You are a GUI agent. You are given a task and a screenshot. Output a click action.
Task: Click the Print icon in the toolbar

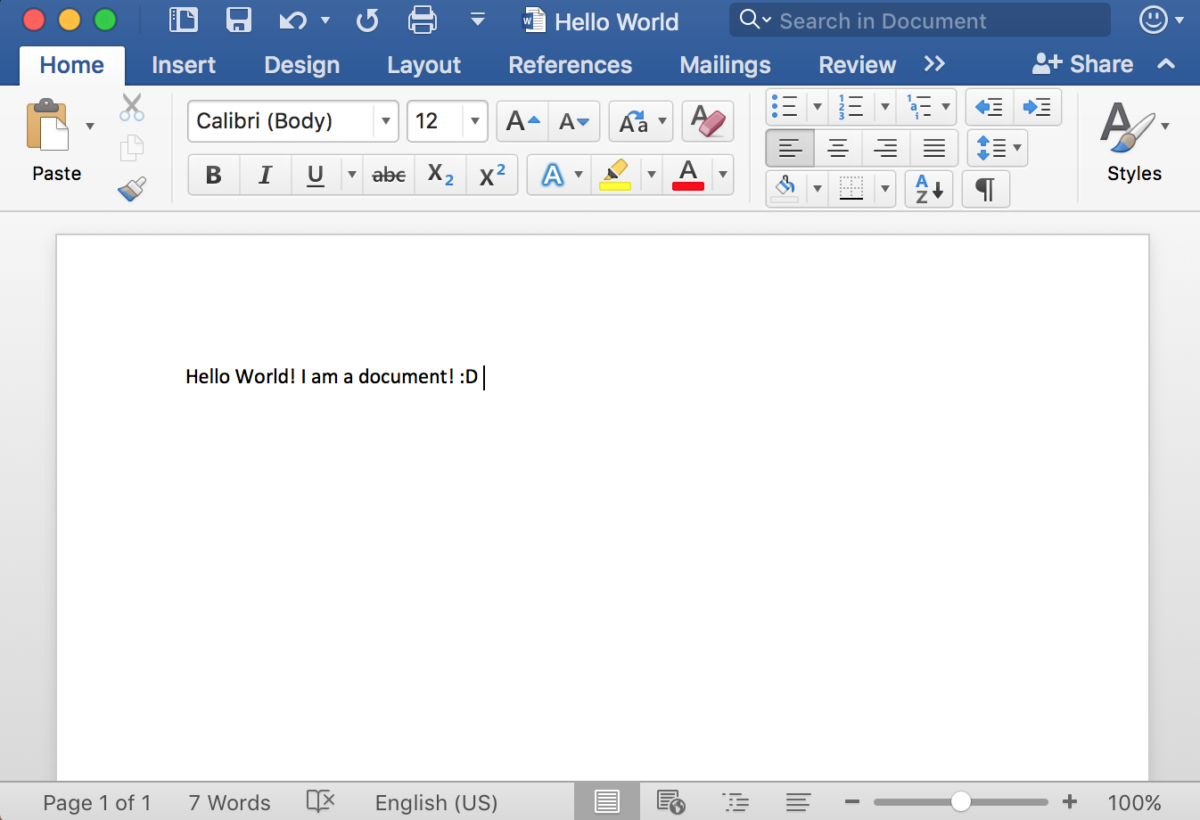click(x=422, y=20)
